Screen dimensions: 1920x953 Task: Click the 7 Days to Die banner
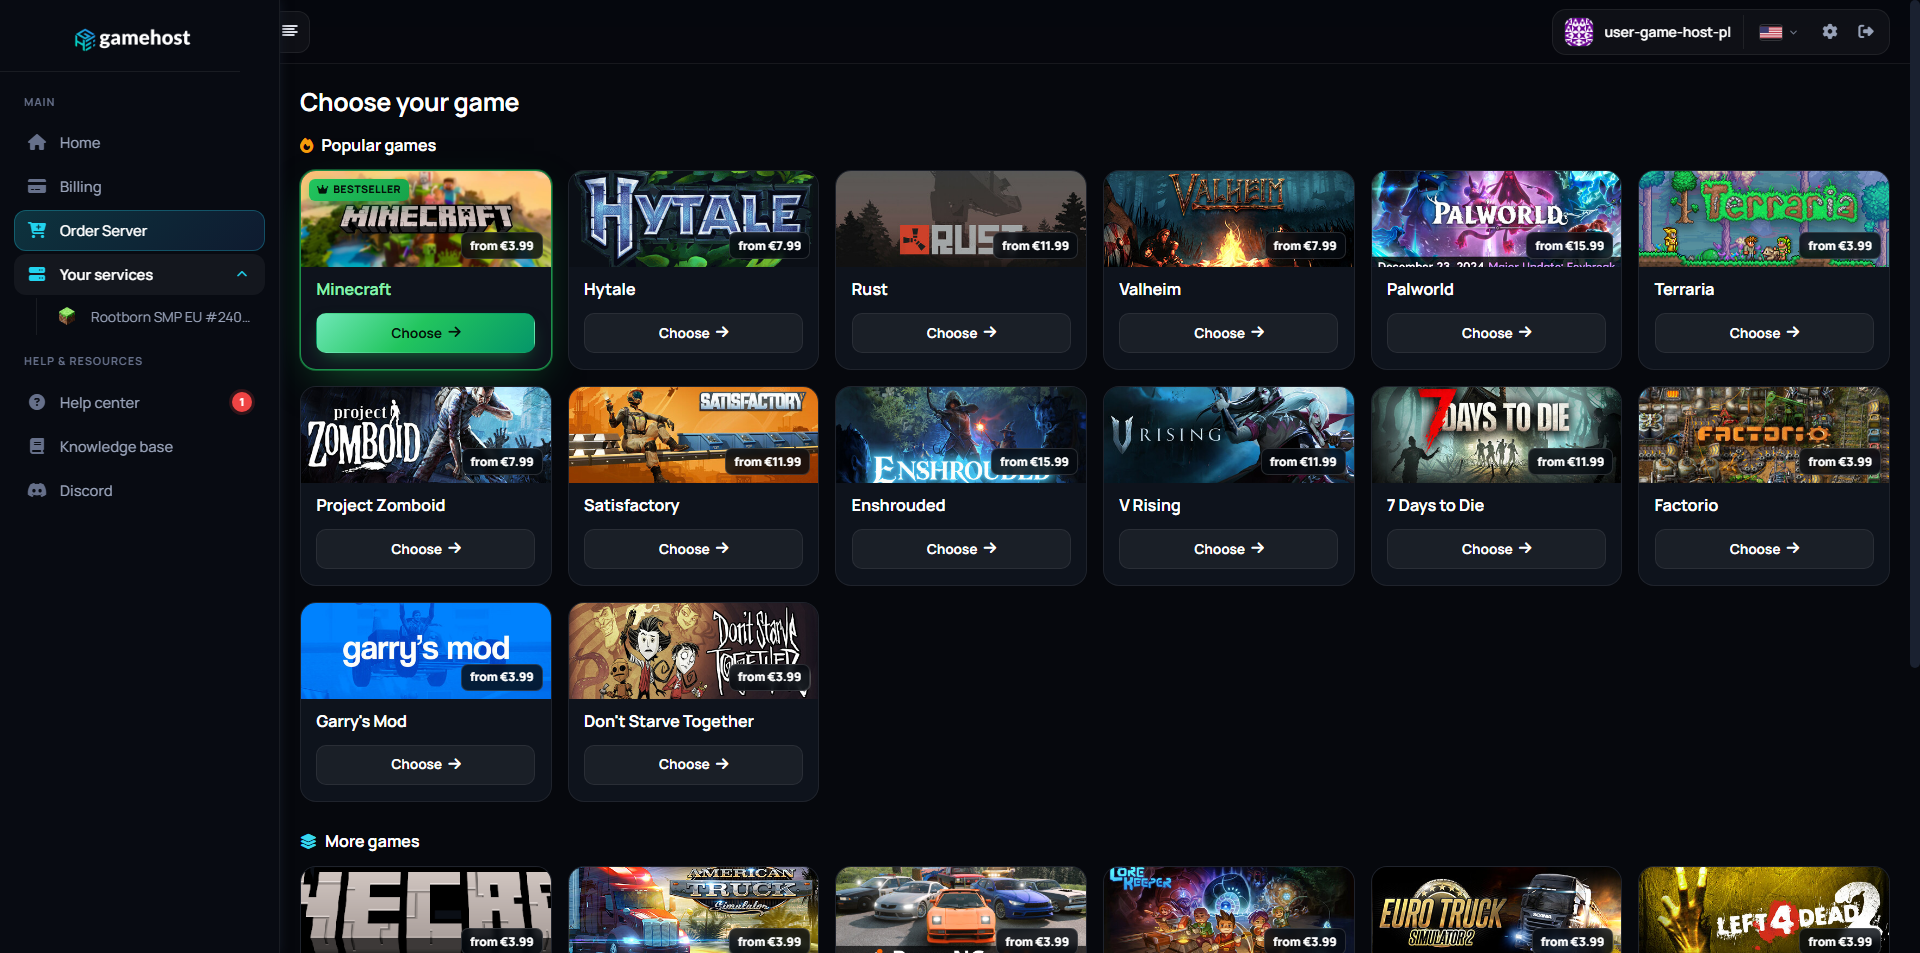click(1496, 435)
